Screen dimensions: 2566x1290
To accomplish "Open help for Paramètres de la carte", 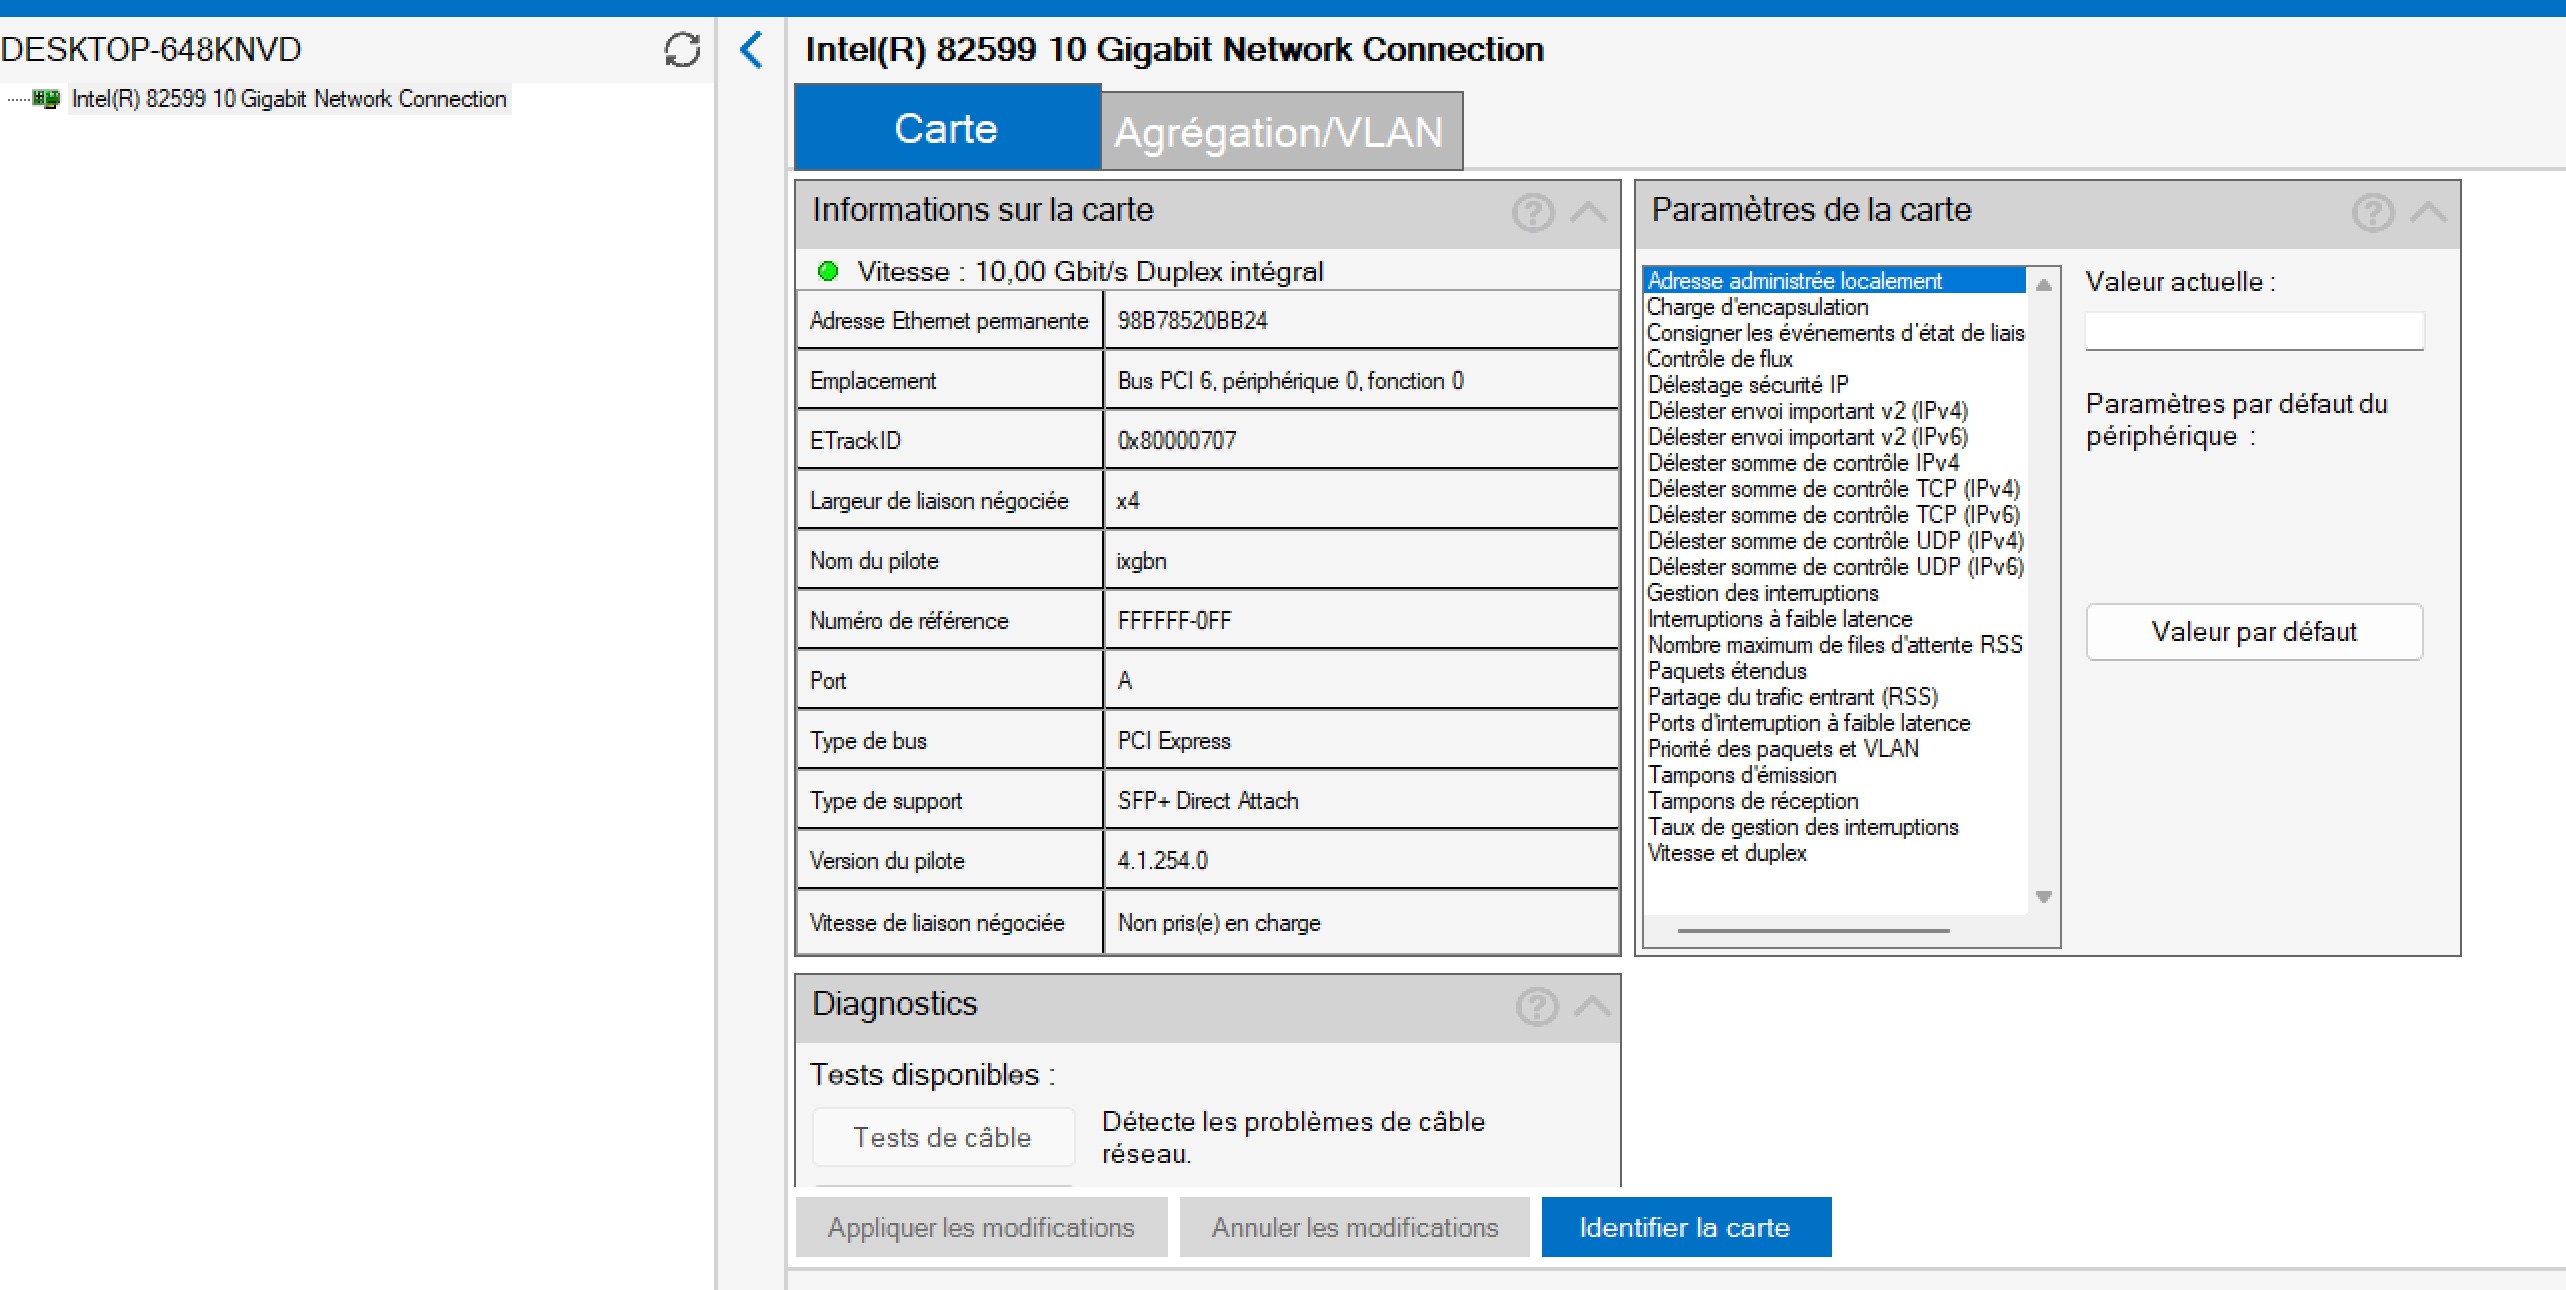I will pyautogui.click(x=2373, y=212).
